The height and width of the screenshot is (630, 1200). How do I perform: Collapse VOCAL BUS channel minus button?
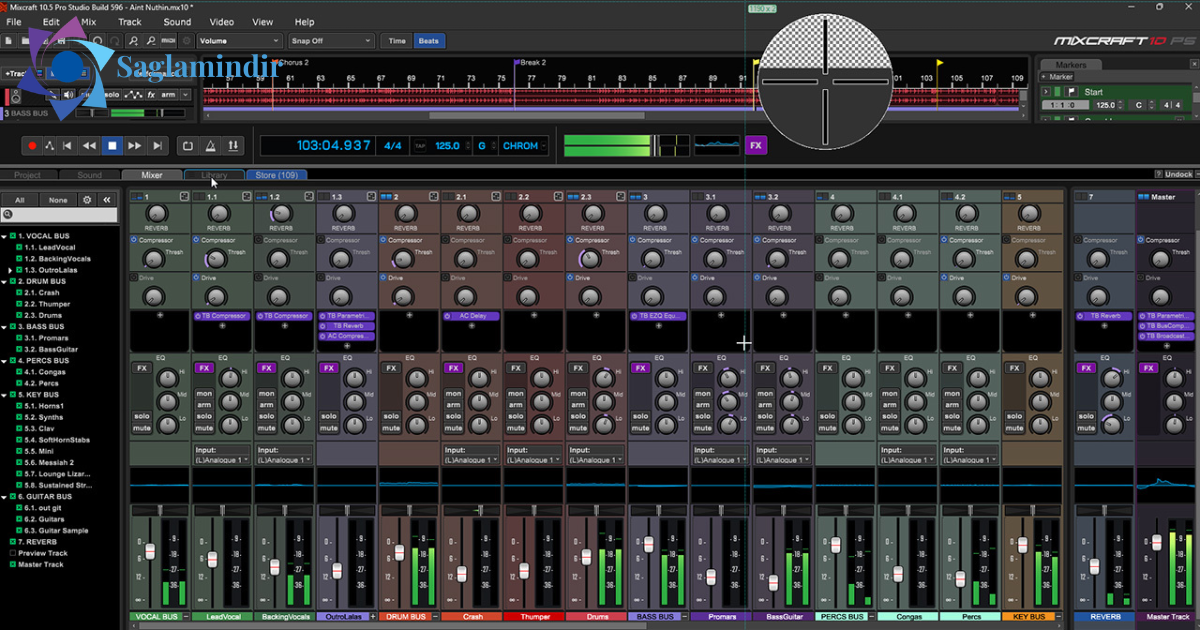coord(186,617)
